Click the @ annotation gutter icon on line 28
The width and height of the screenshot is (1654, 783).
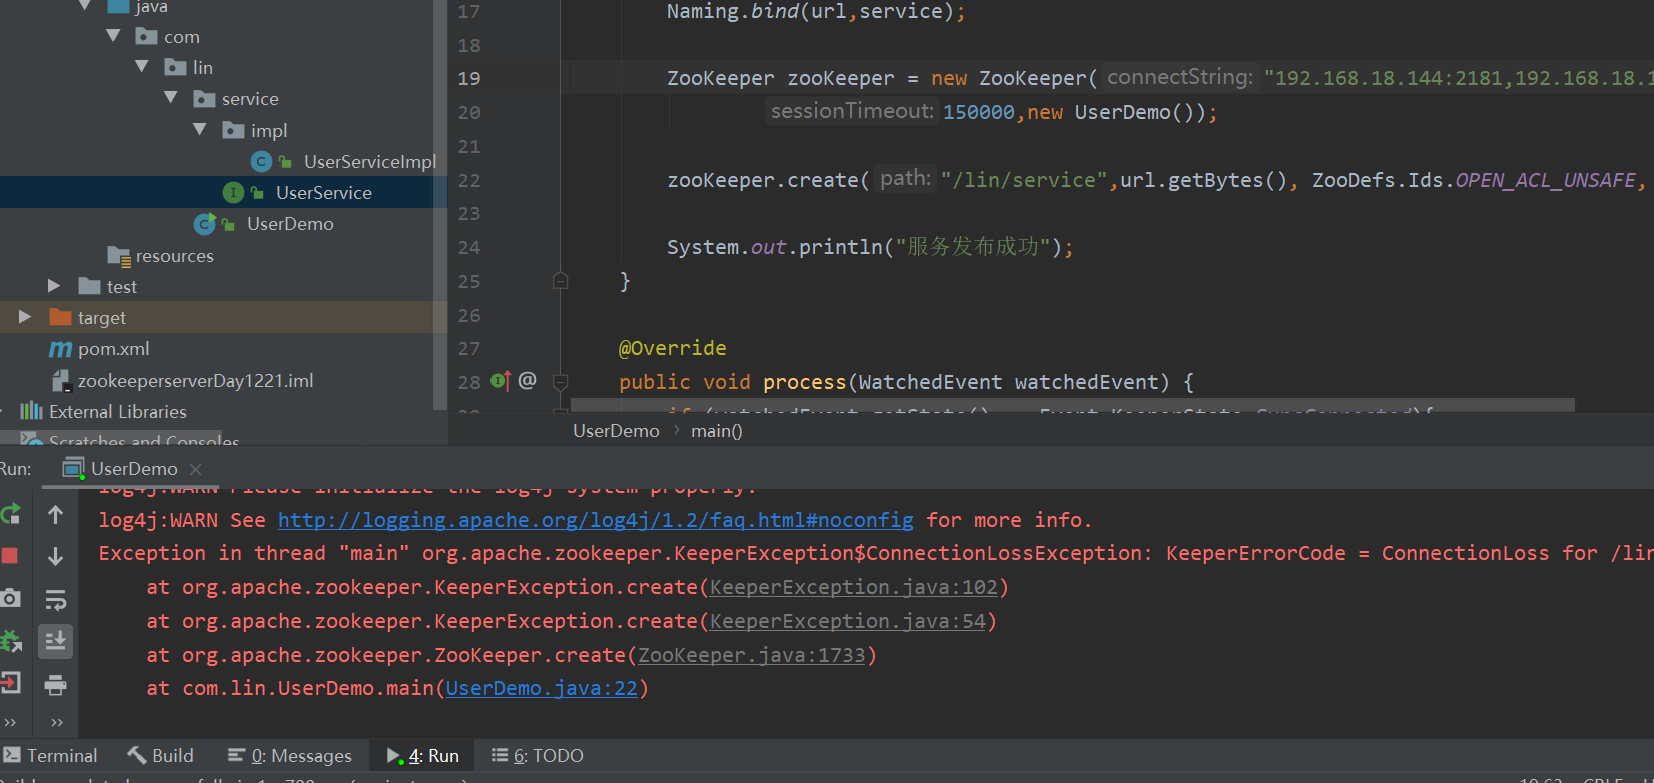coord(528,380)
